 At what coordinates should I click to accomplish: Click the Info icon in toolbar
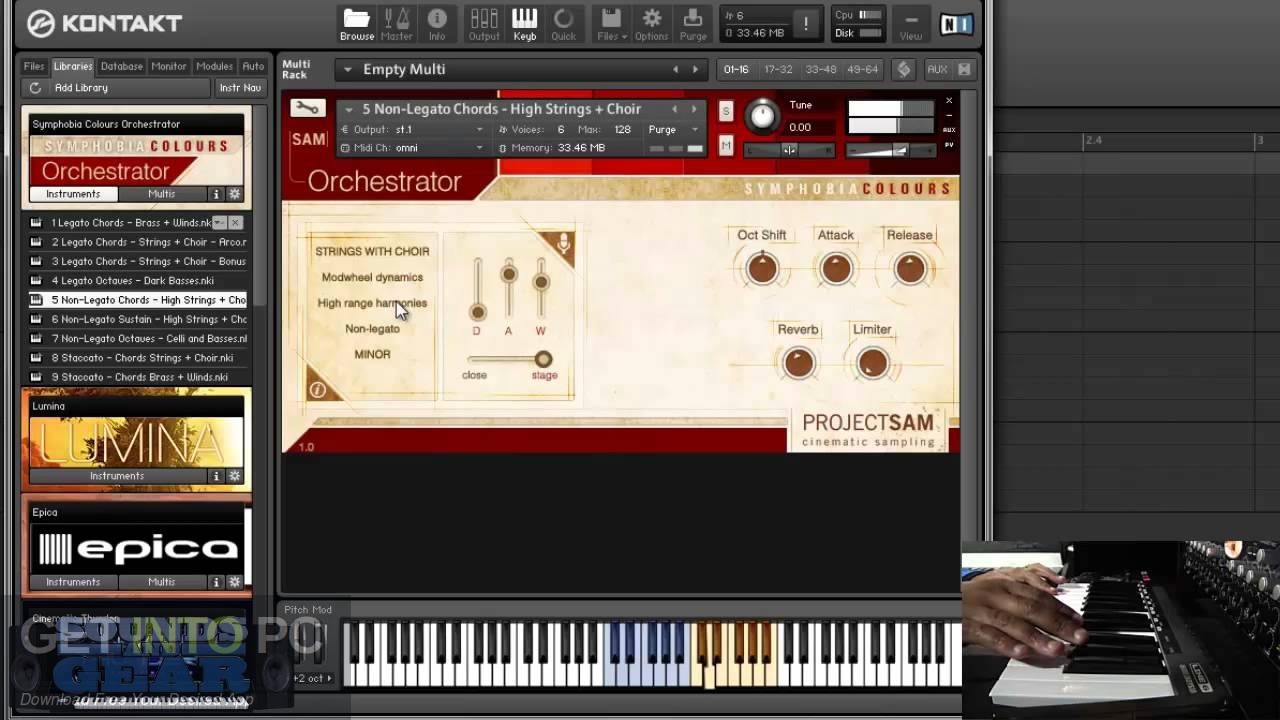437,24
